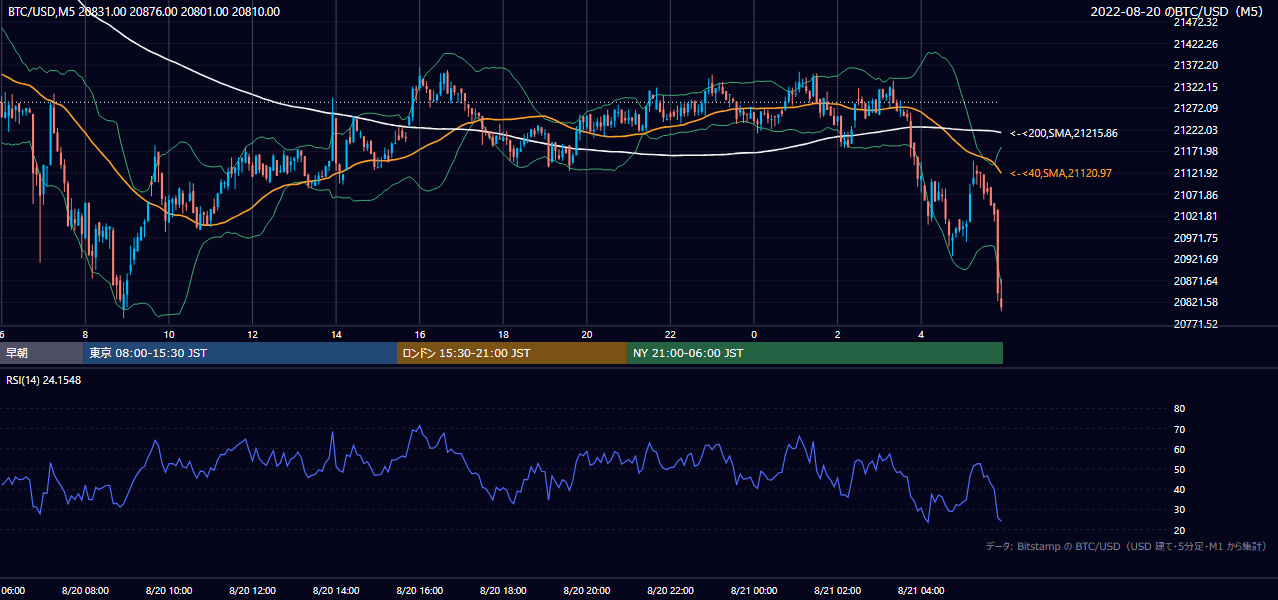Click the Bitstamp data source credit text
The height and width of the screenshot is (600, 1278).
click(x=1126, y=546)
